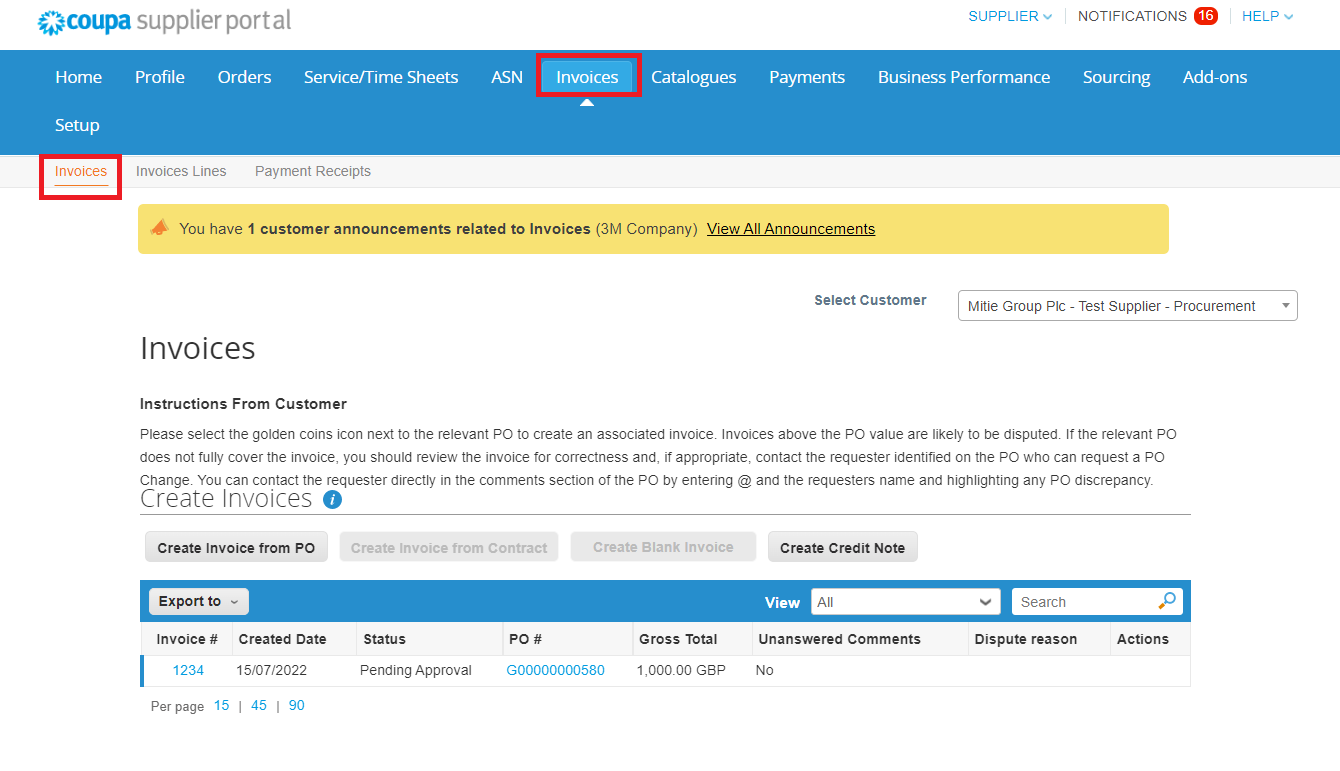Click the 1,000.00 GBP gross total
The width and height of the screenshot is (1340, 771).
click(x=681, y=670)
